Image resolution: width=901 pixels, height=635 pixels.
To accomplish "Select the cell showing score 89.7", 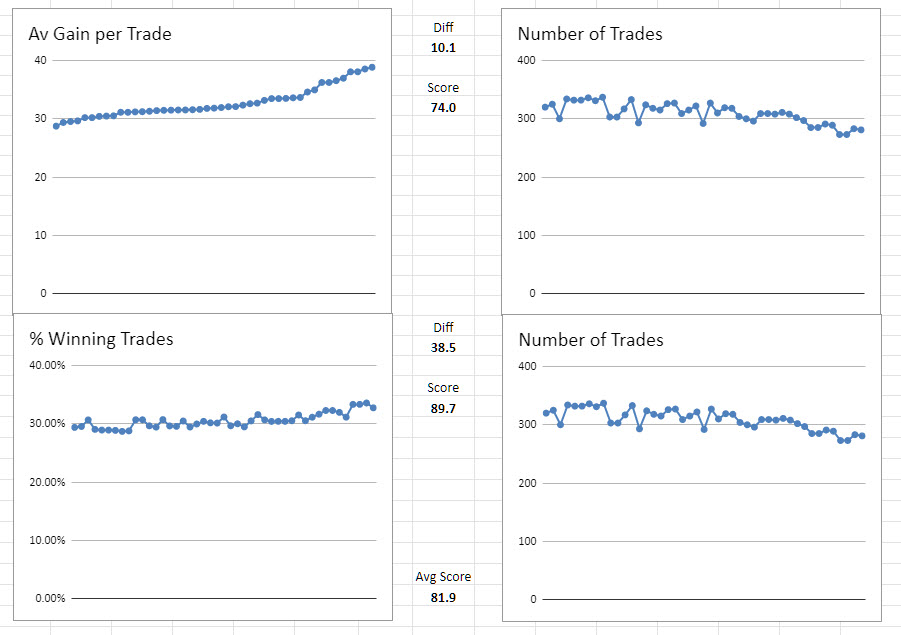I will pyautogui.click(x=443, y=408).
